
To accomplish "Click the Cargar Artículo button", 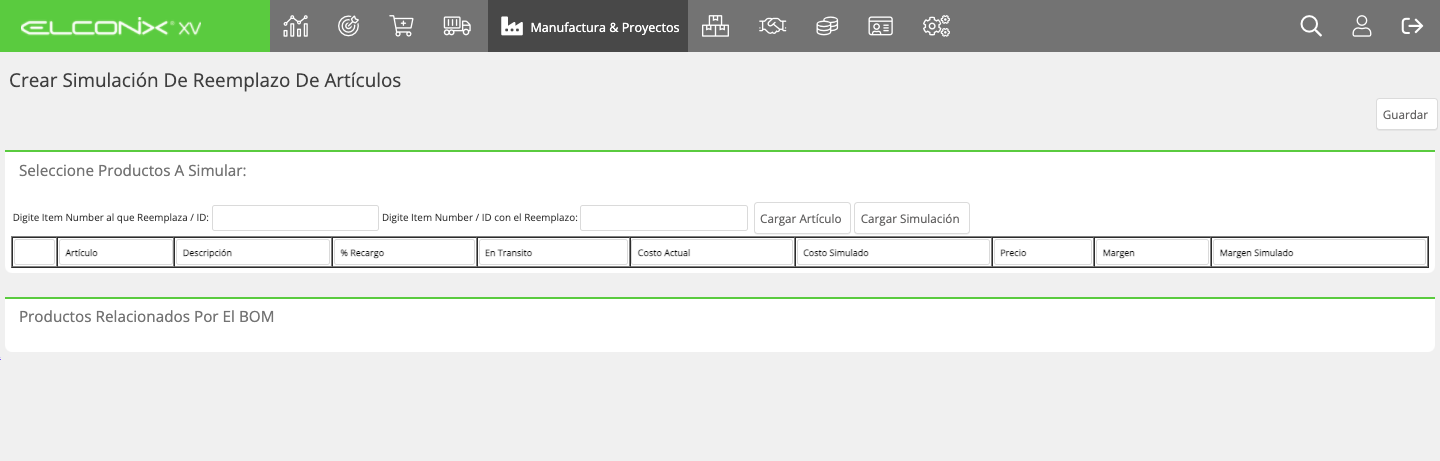I will (802, 218).
